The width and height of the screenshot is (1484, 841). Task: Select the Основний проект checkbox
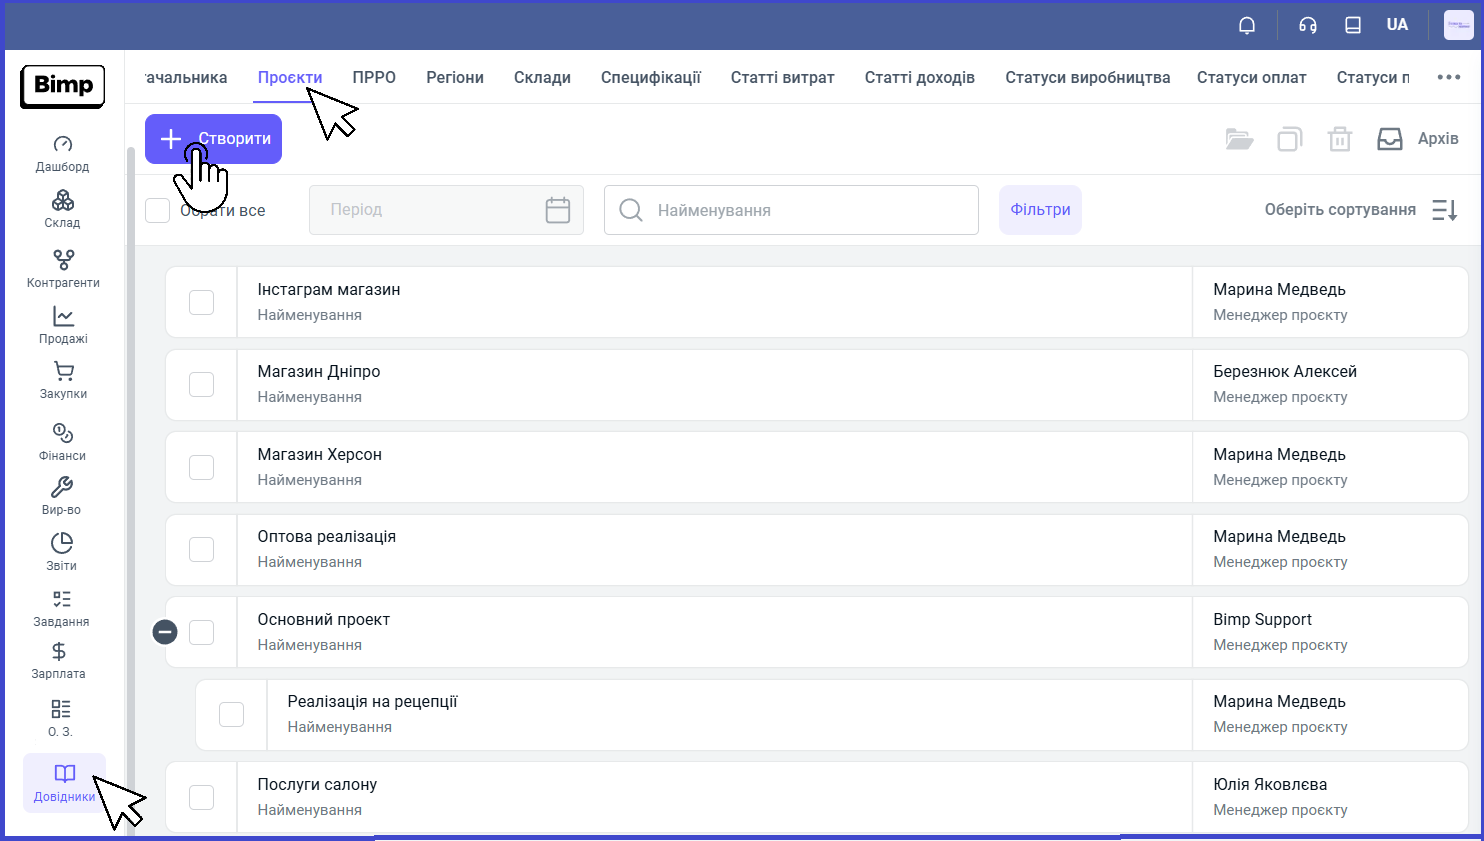click(202, 632)
